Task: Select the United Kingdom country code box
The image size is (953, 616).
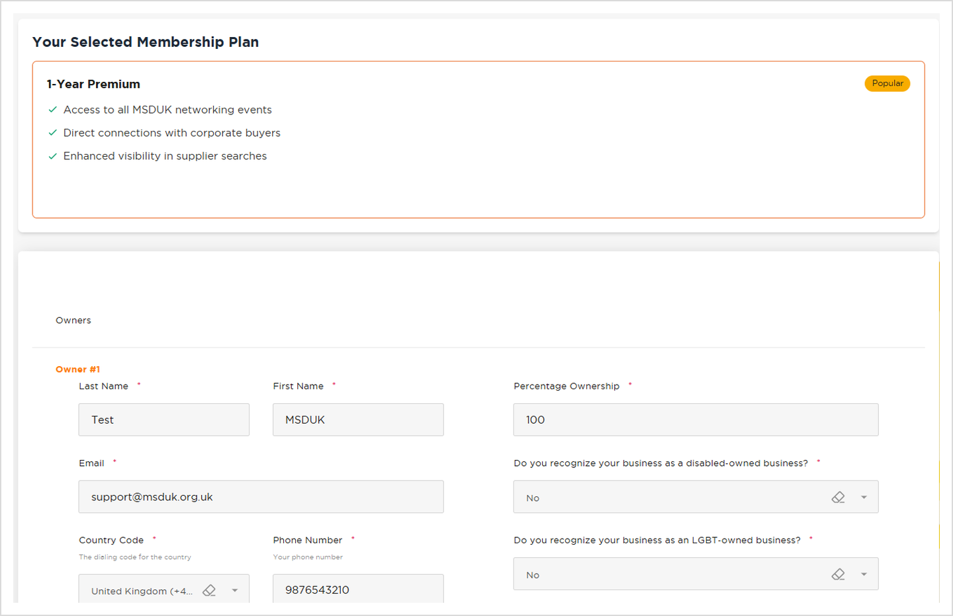Action: 164,589
